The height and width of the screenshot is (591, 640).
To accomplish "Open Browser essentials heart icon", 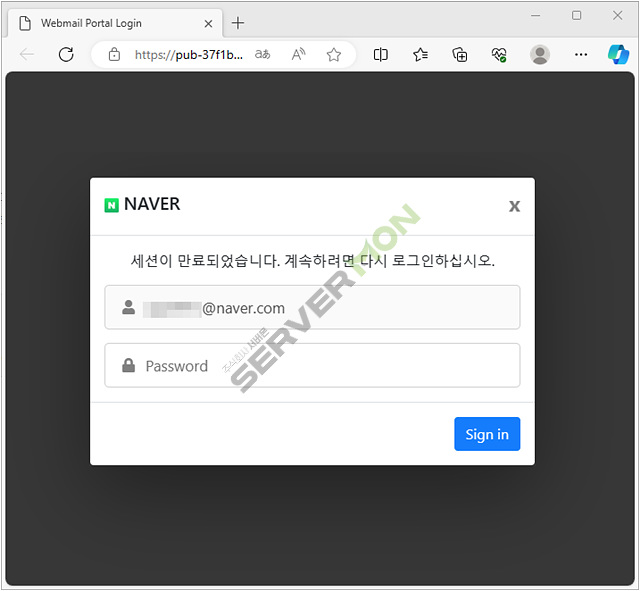I will click(499, 54).
